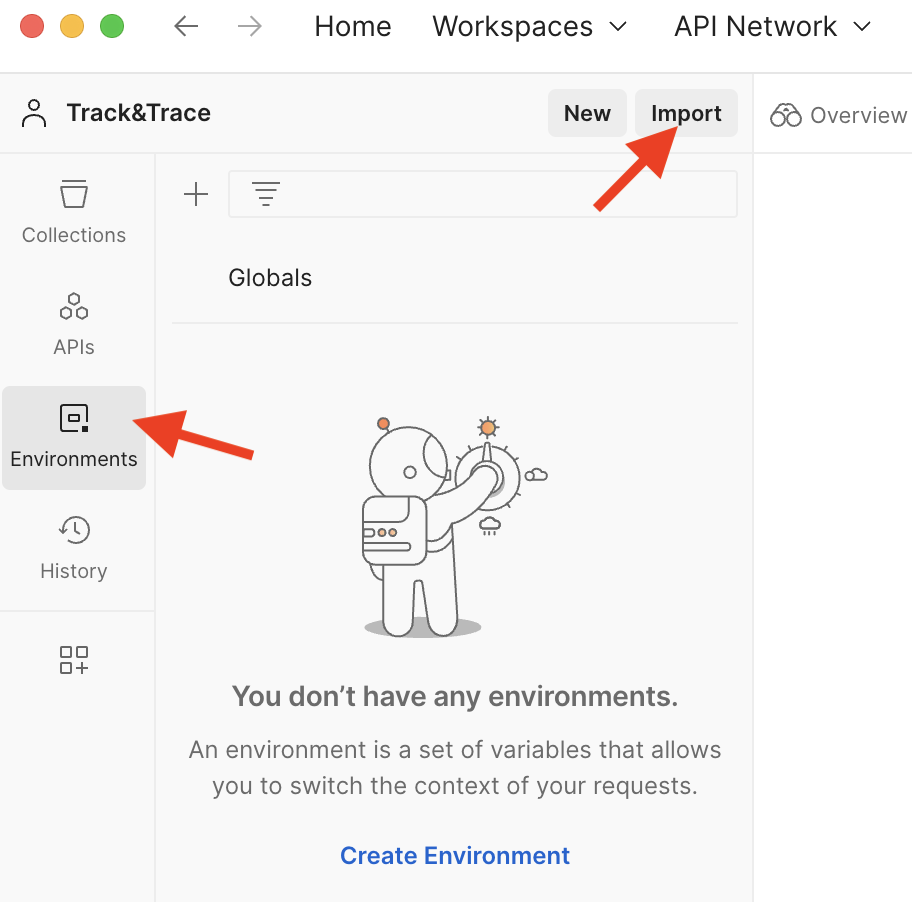The width and height of the screenshot is (912, 902).
Task: Expand the API Network dropdown
Action: click(772, 26)
